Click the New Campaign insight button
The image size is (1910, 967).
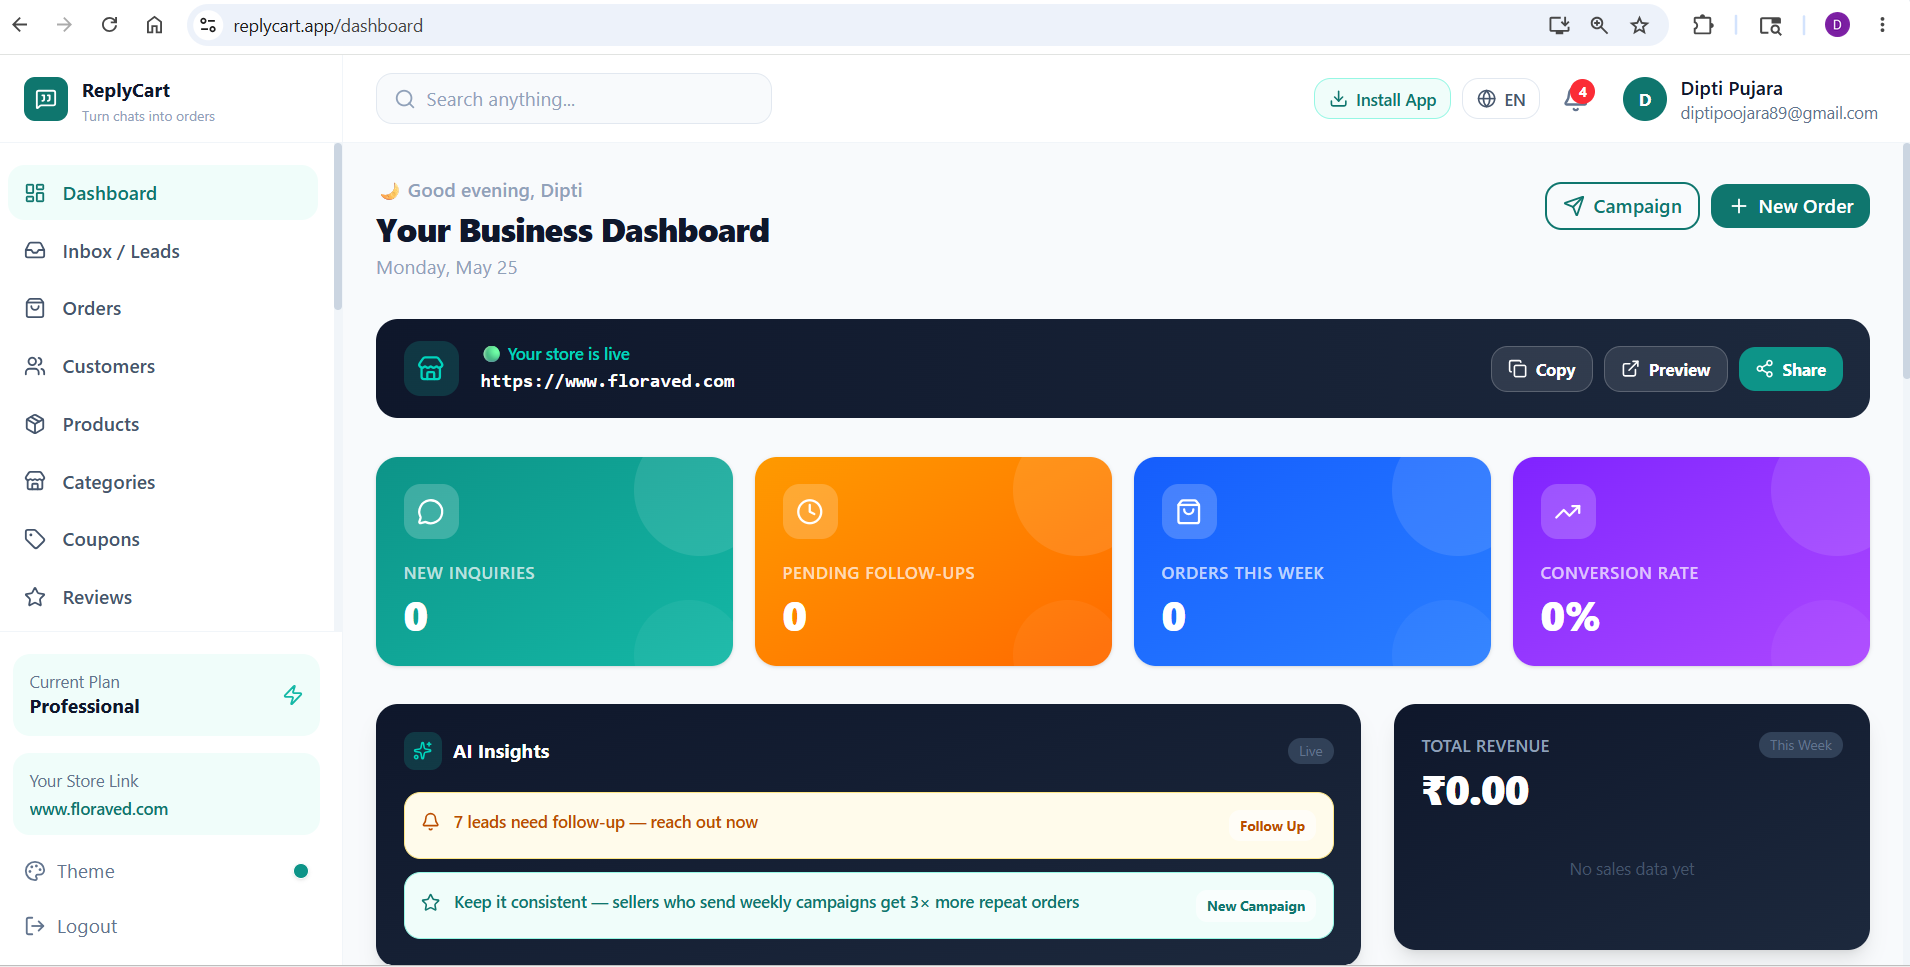click(1256, 906)
